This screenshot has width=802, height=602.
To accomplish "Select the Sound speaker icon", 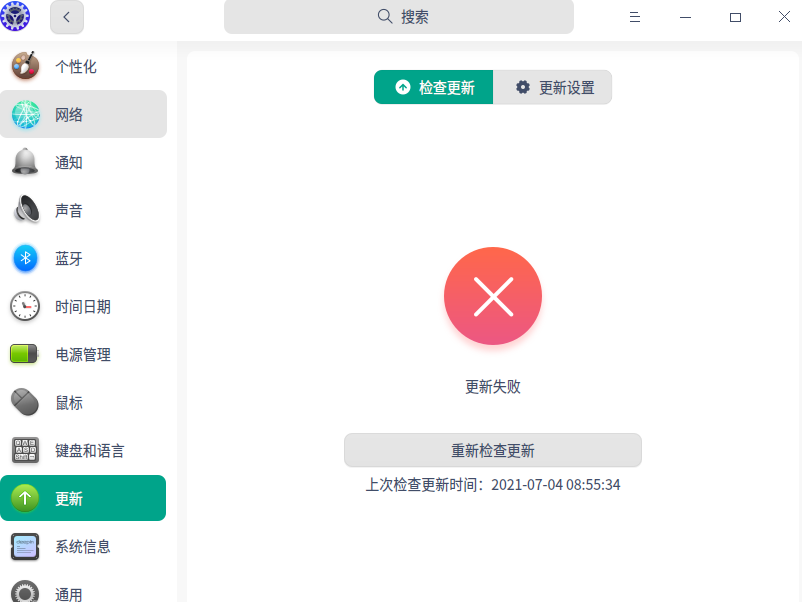I will click(x=26, y=210).
